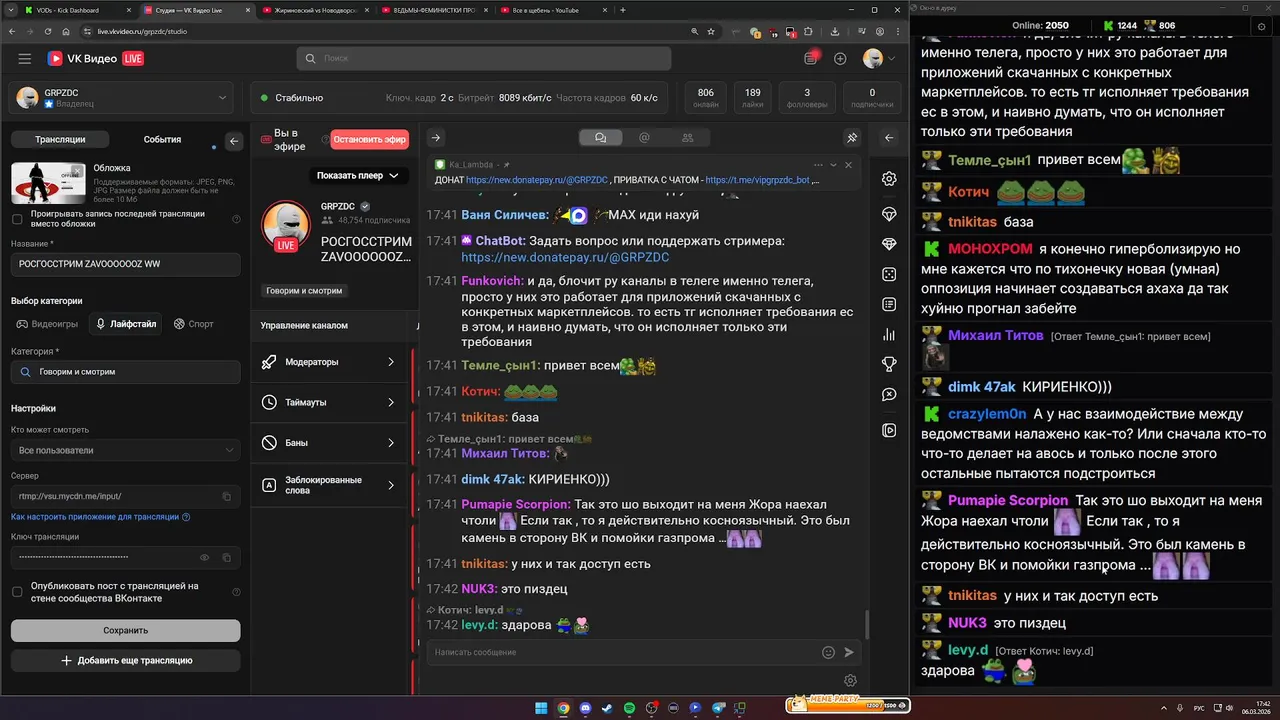1280x720 pixels.
Task: Click gear icon below message input
Action: point(850,681)
